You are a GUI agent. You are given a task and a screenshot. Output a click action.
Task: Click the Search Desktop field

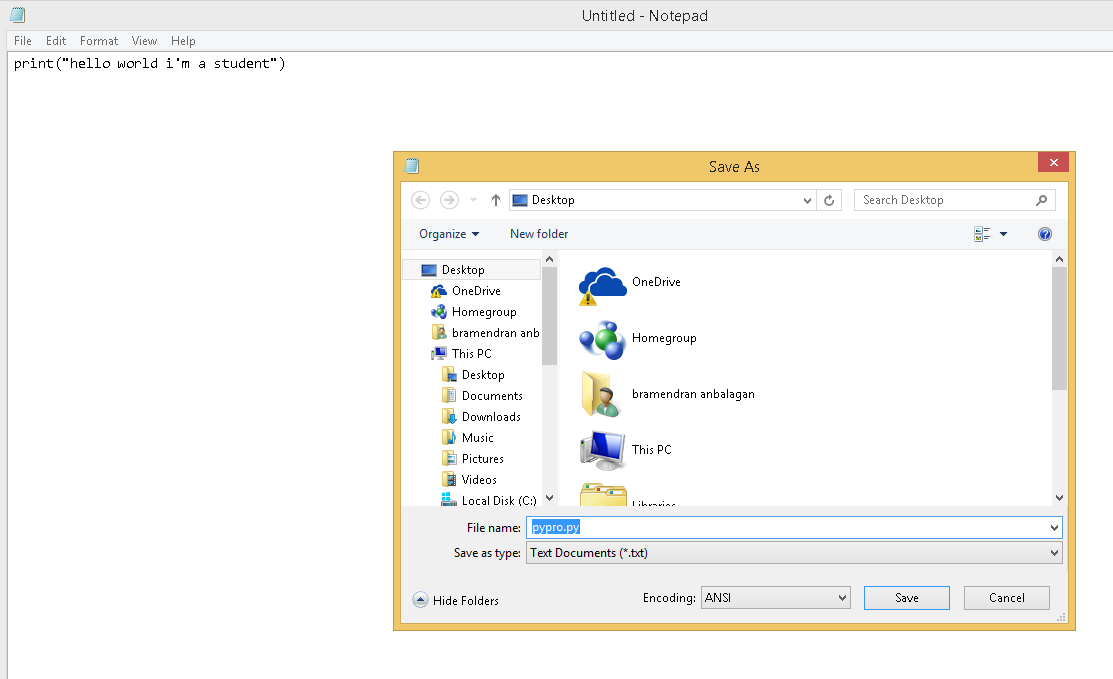coord(955,200)
